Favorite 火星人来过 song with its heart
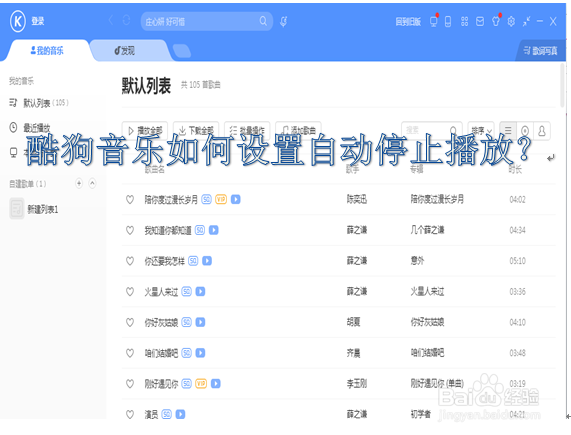Screen dimensions: 571x435 (x=130, y=292)
